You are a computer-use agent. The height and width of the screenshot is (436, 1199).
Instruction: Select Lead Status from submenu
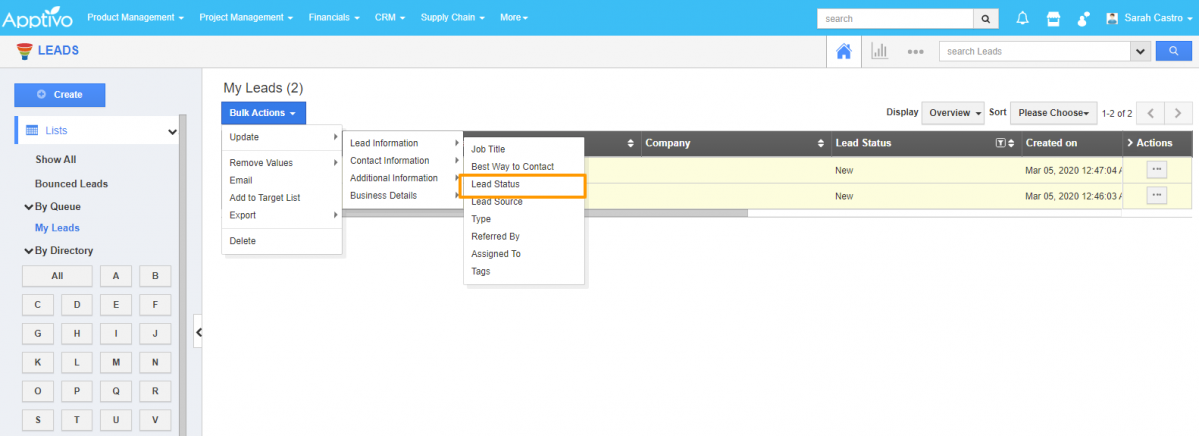pyautogui.click(x=496, y=185)
